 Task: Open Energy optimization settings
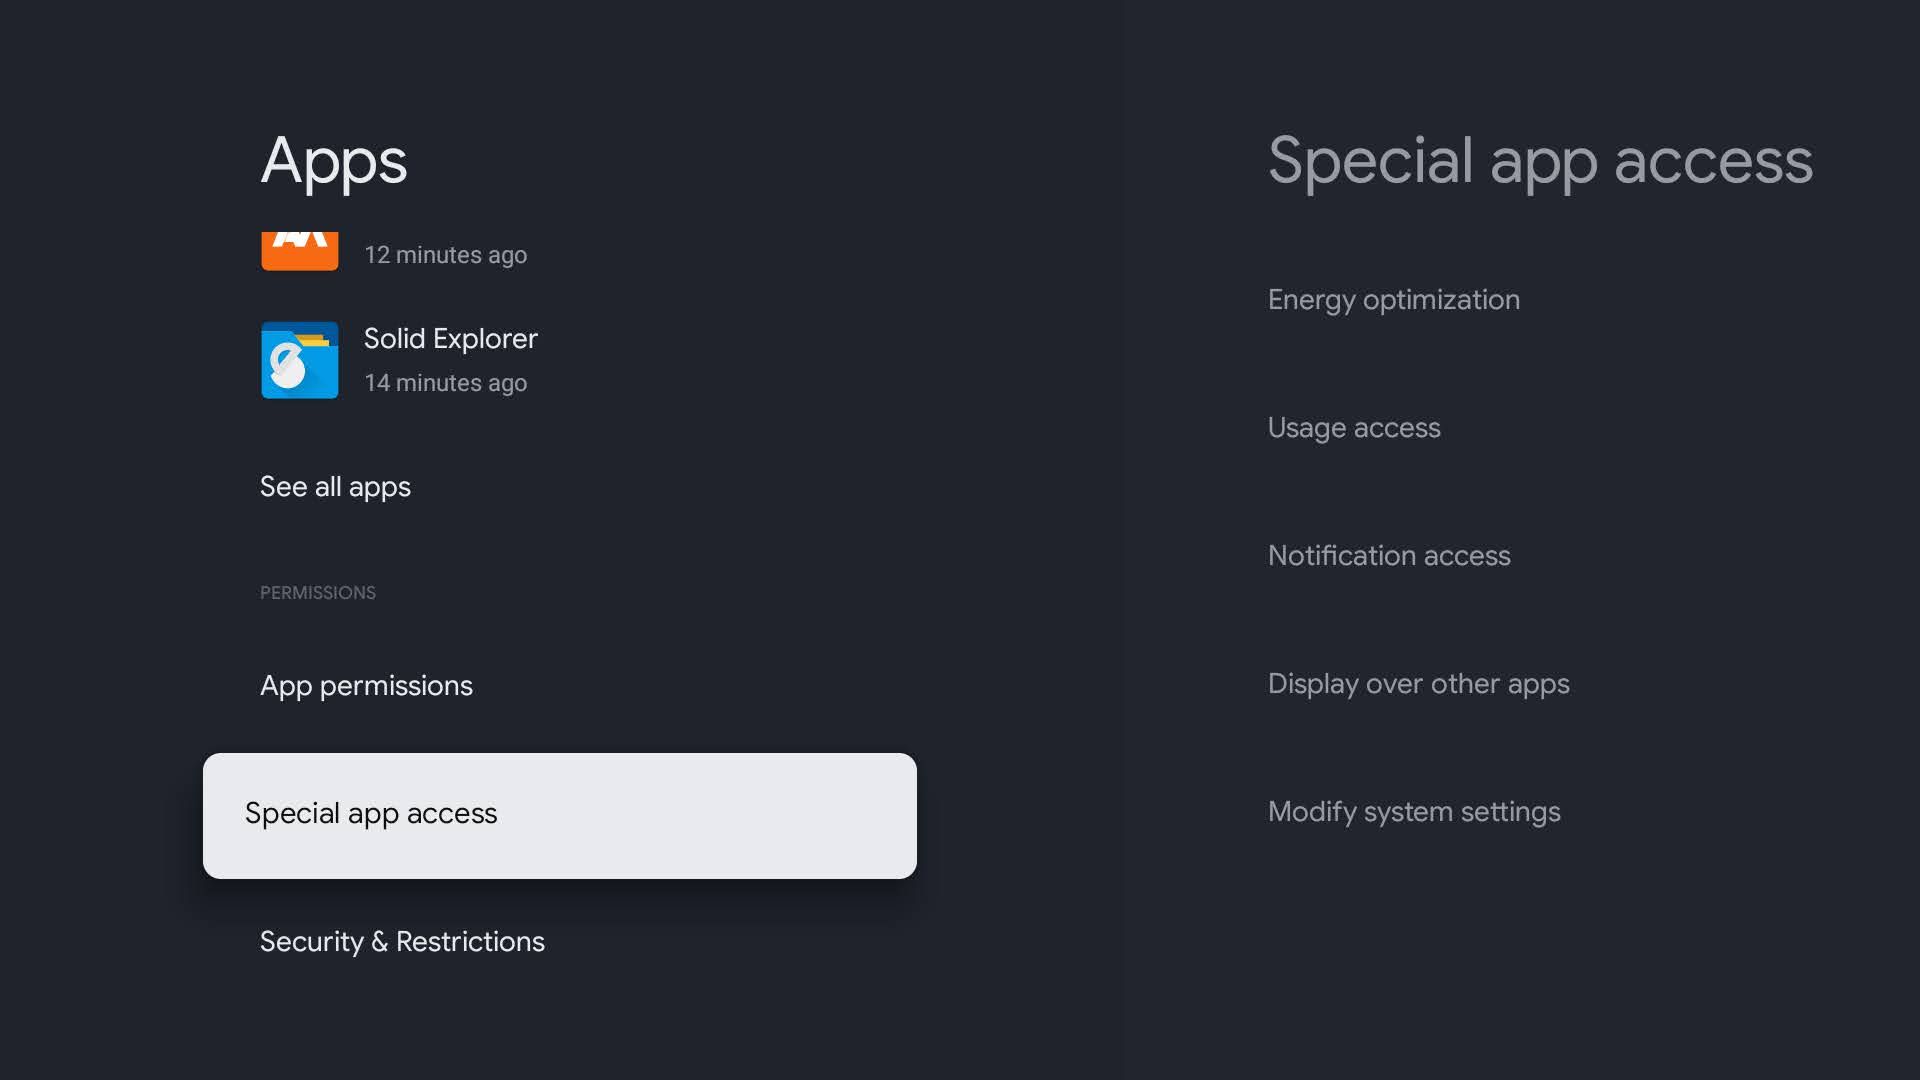pos(1393,299)
